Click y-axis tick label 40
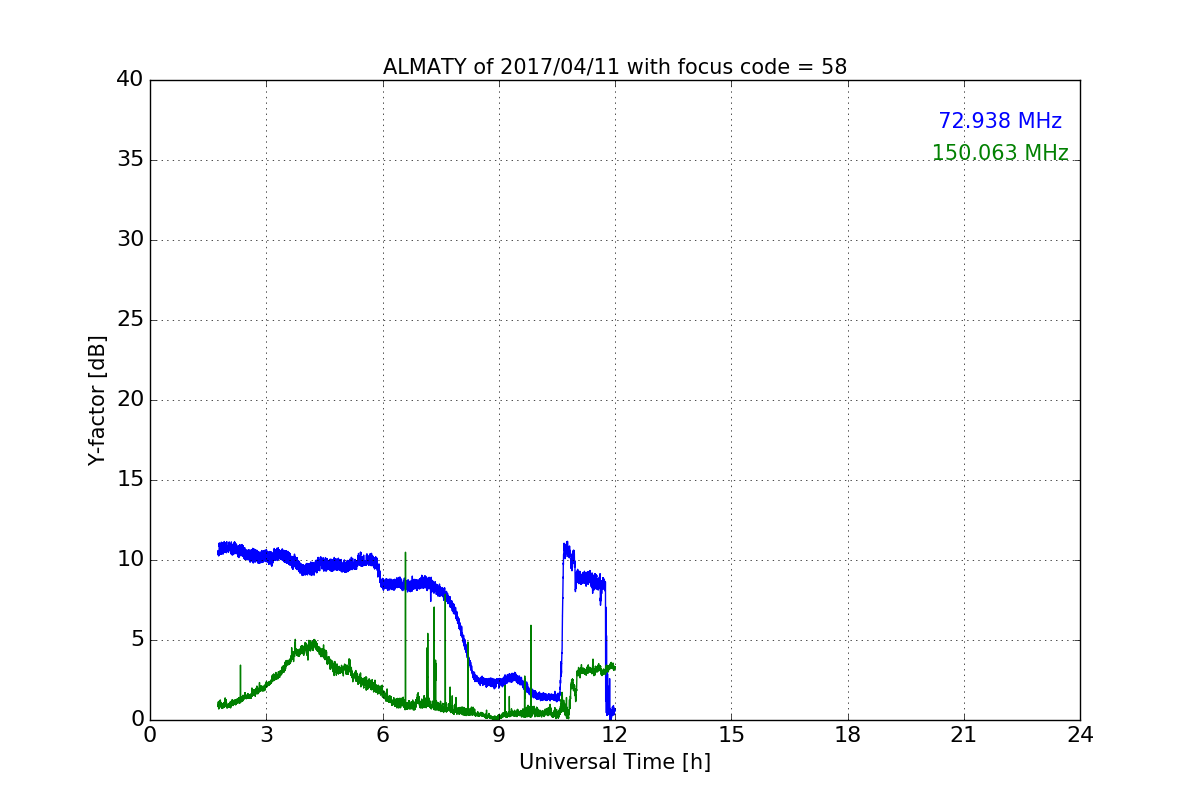1200x800 pixels. click(x=130, y=80)
